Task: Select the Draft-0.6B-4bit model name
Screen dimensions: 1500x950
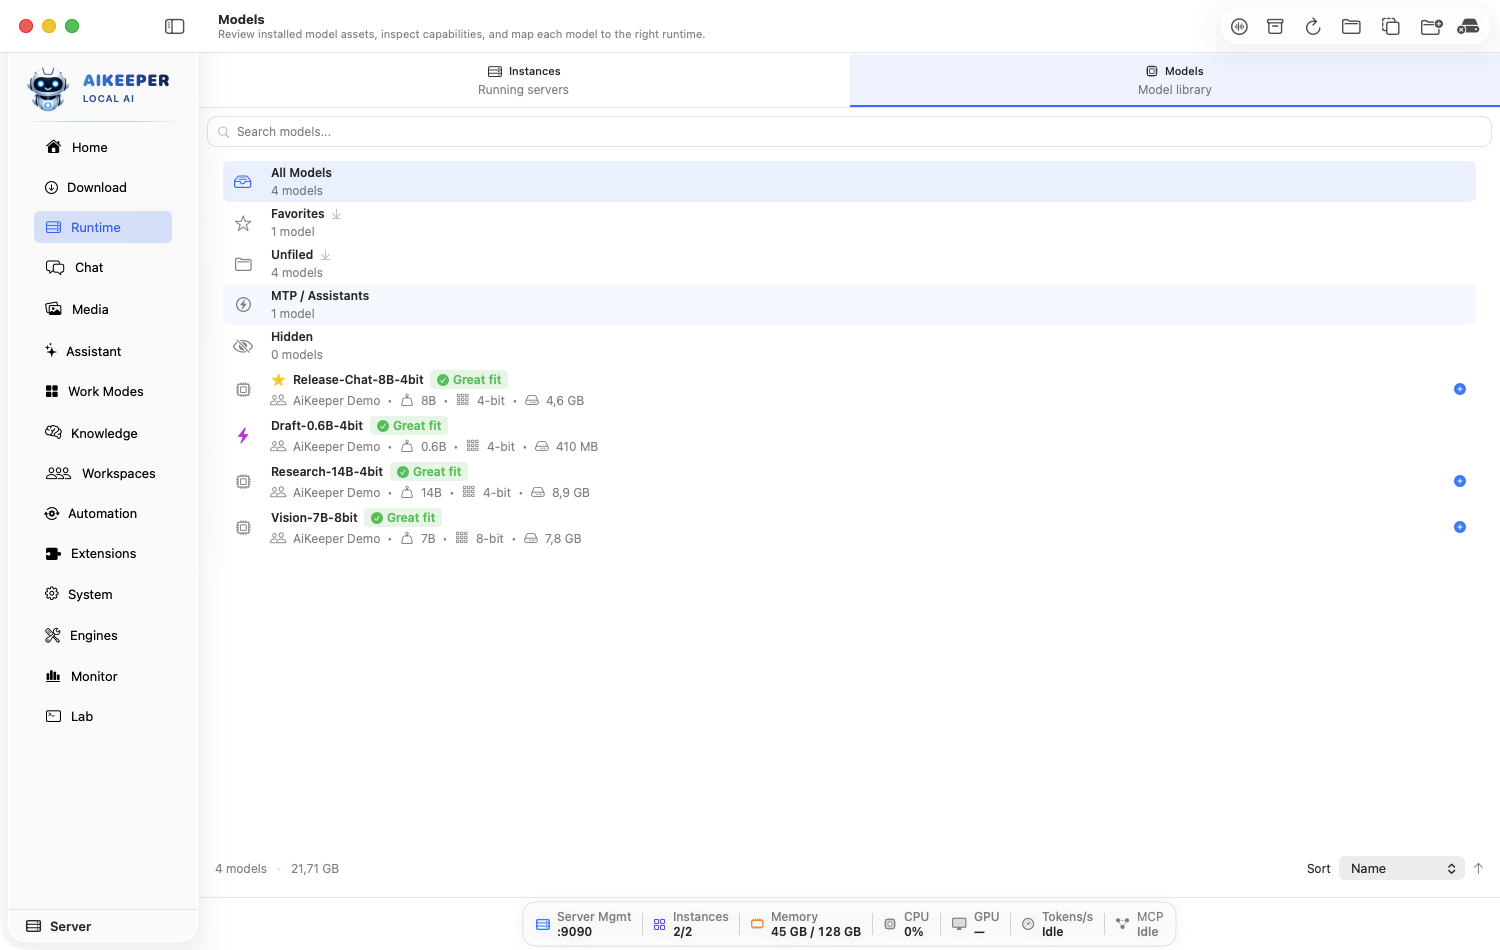Action: point(317,426)
